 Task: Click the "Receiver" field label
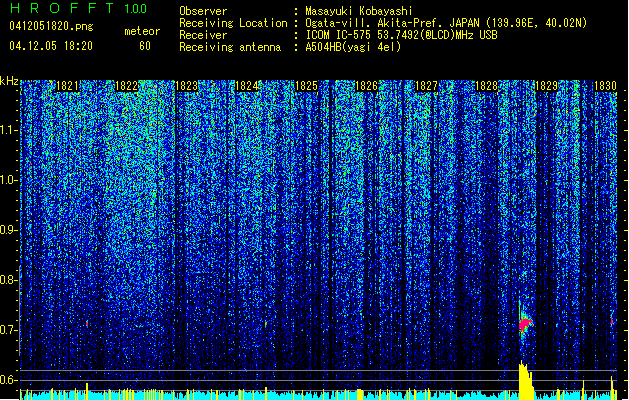(203, 35)
